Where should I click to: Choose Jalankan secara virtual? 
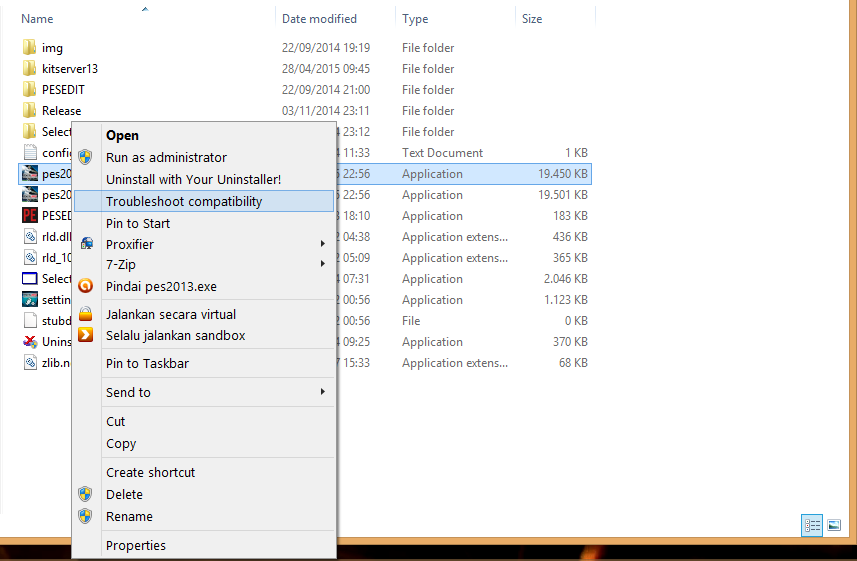tap(203, 314)
